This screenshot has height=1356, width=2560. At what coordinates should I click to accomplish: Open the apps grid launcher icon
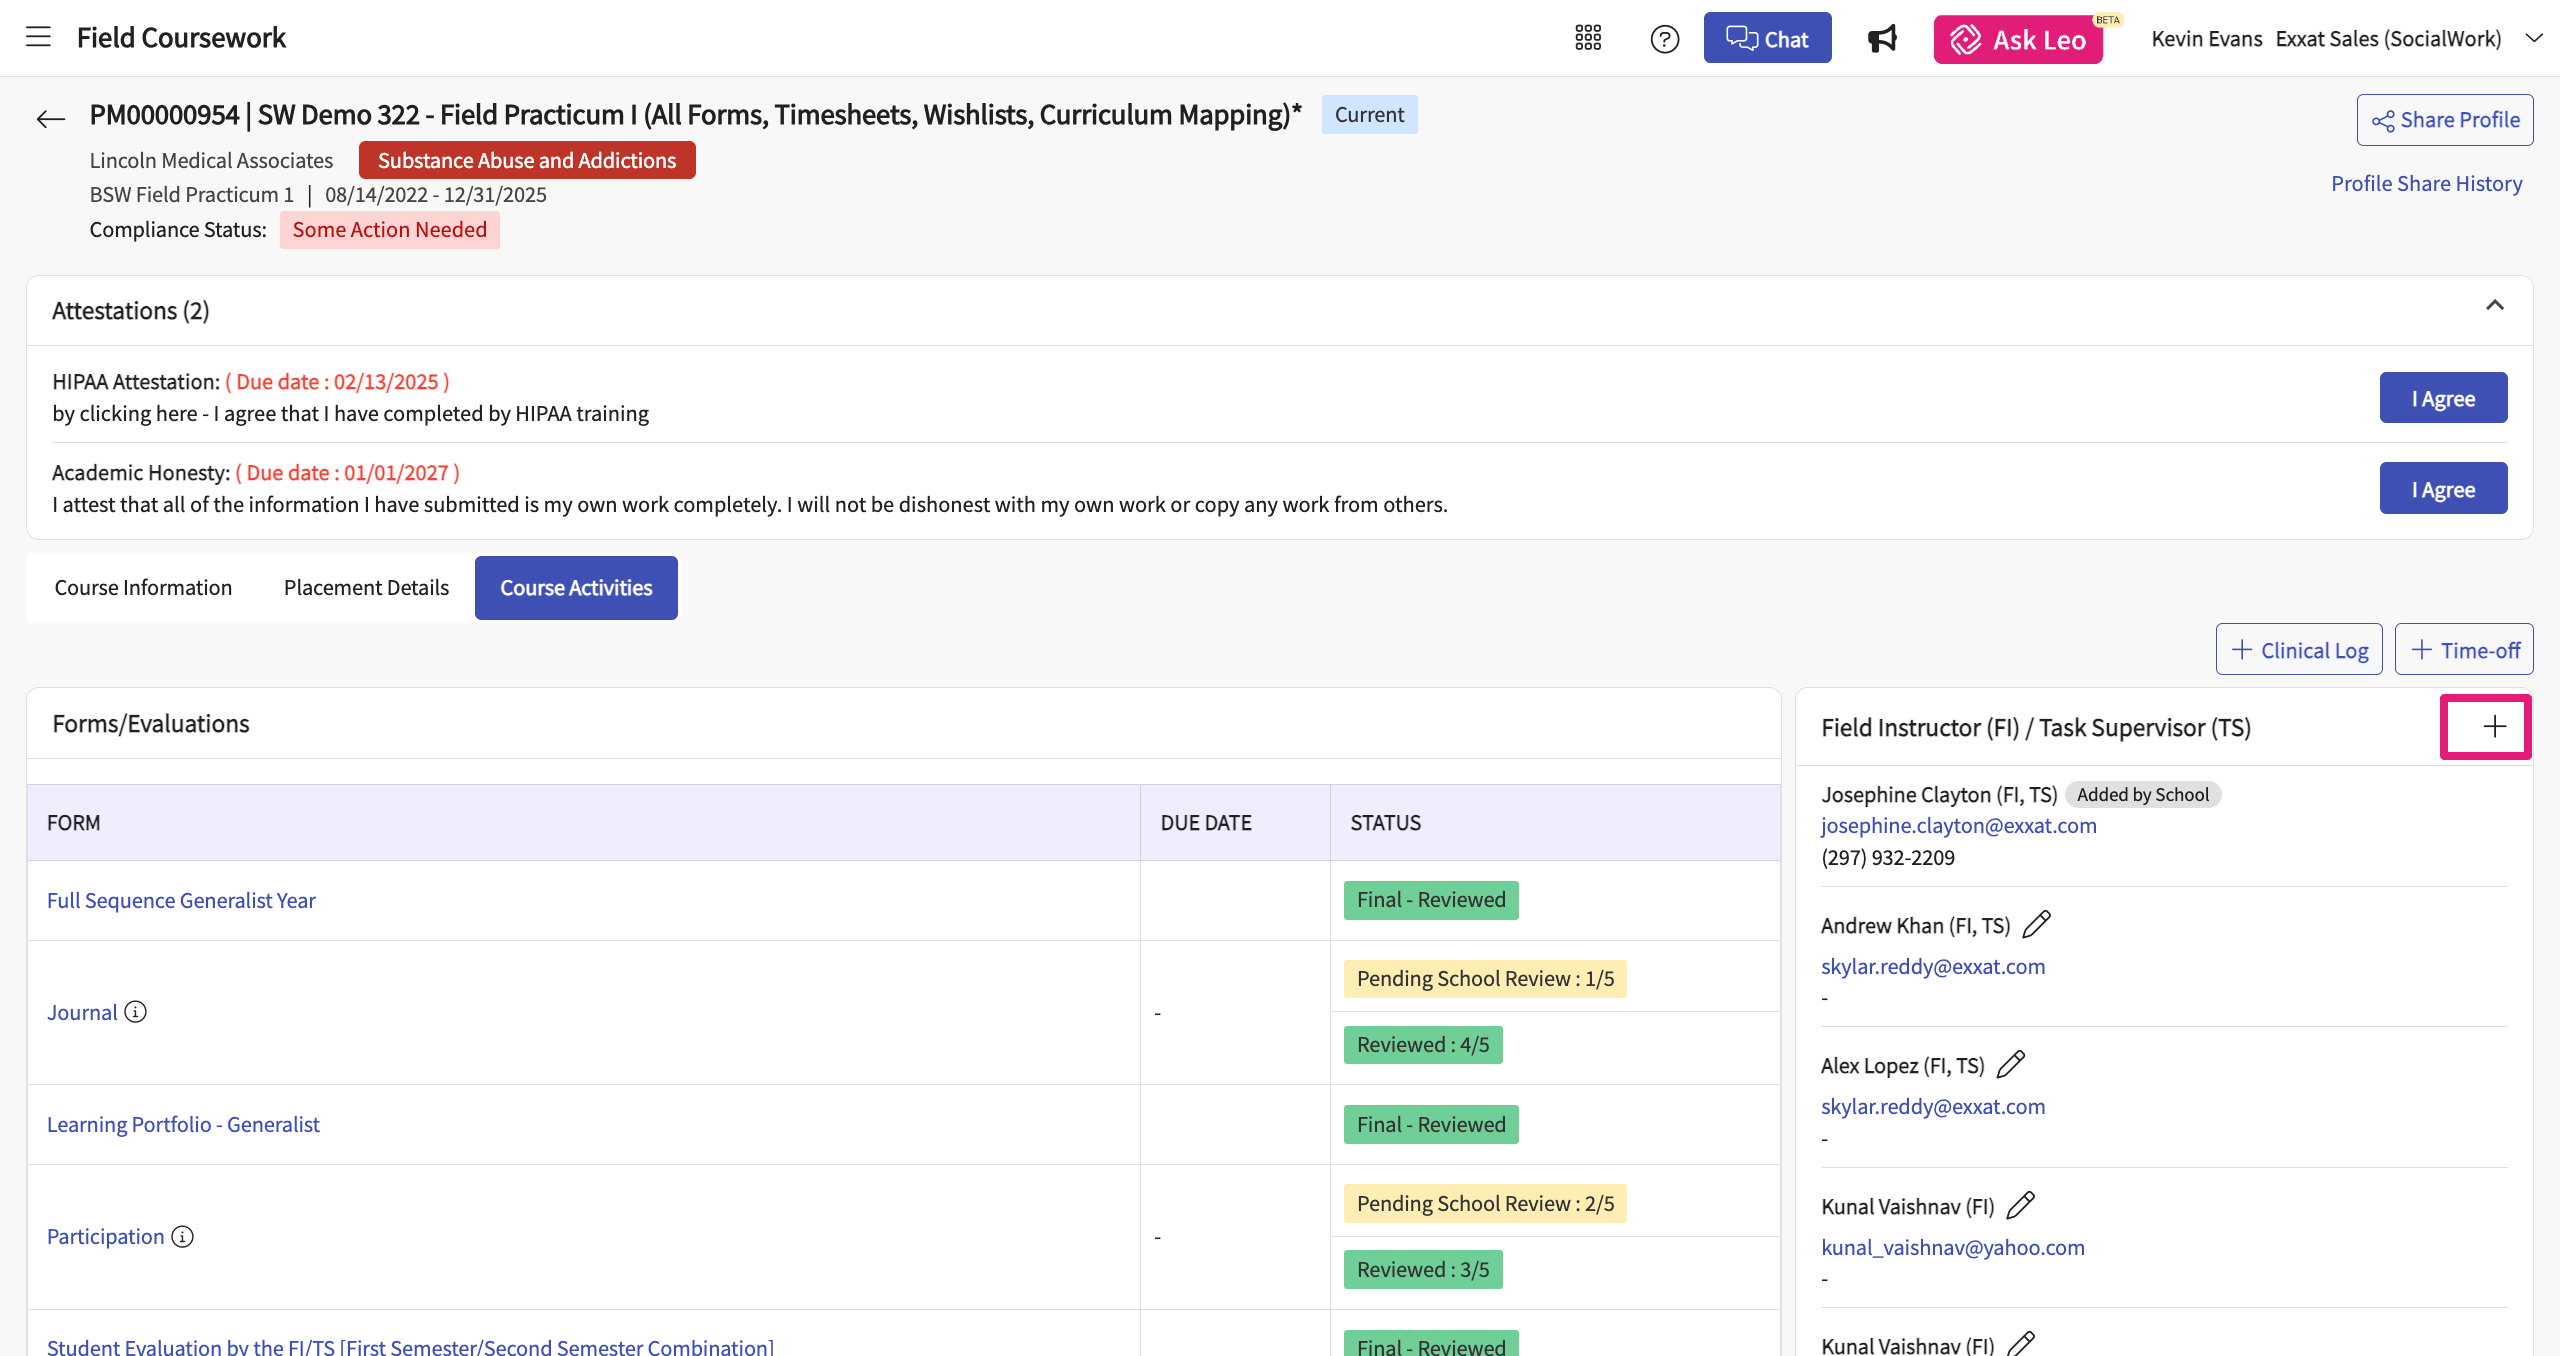click(1588, 38)
